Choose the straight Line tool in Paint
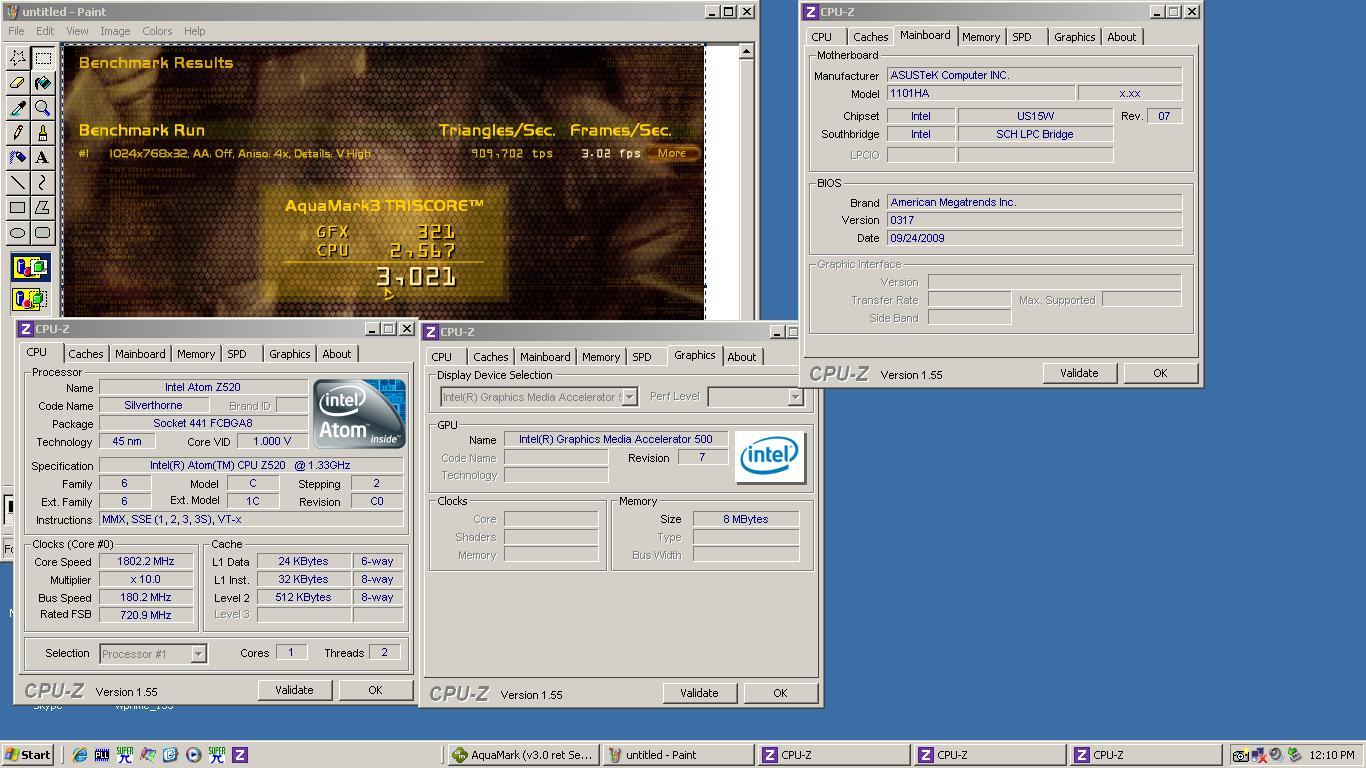Screen dimensions: 1366x768 (x=17, y=182)
